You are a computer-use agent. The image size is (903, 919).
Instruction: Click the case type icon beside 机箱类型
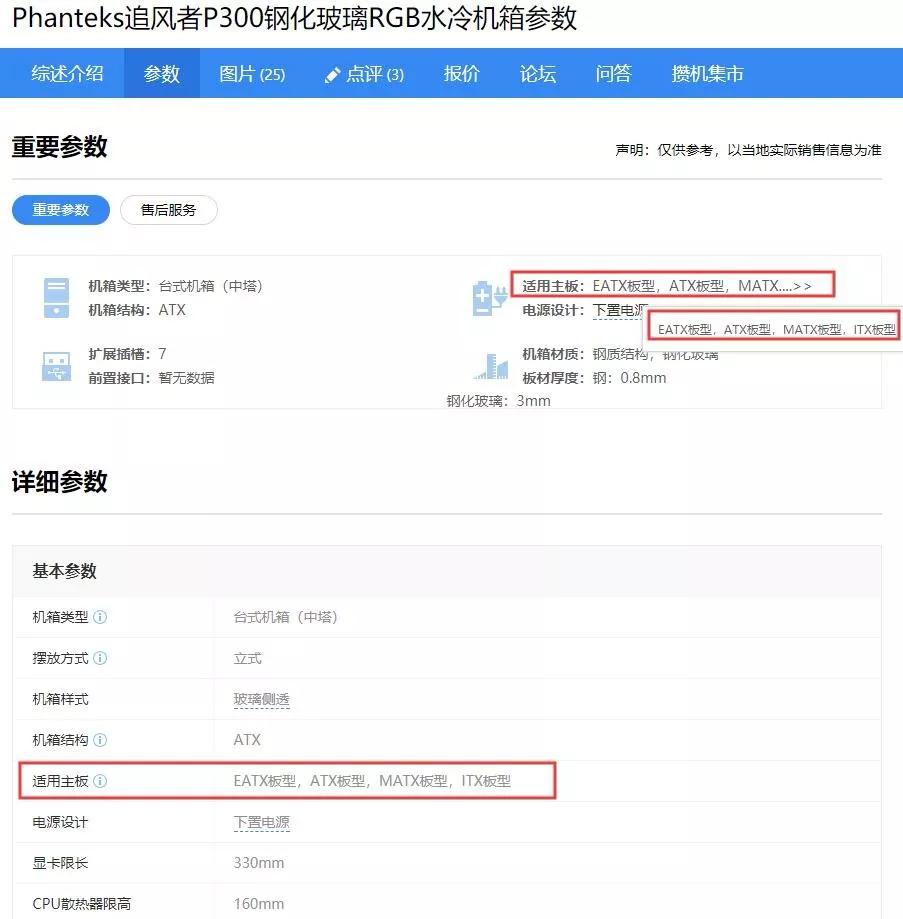(x=55, y=295)
